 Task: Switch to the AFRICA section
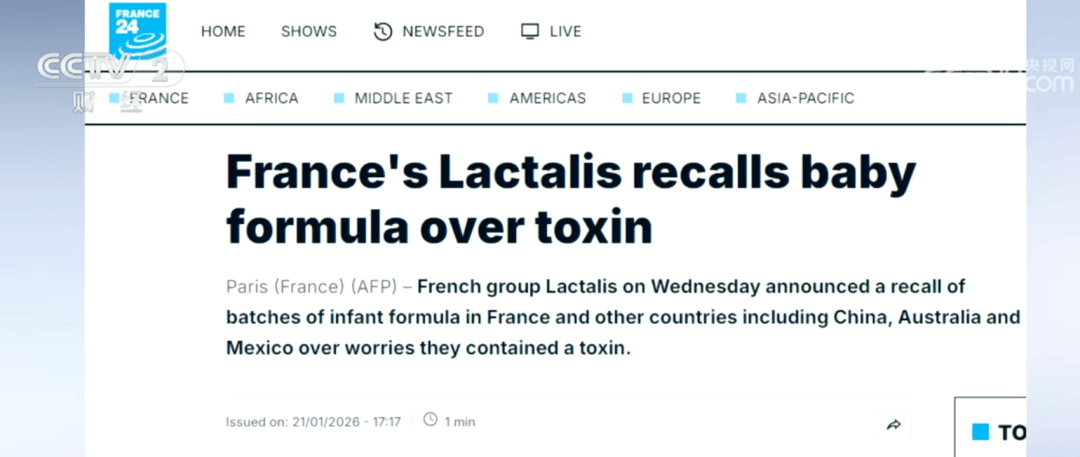pos(271,98)
